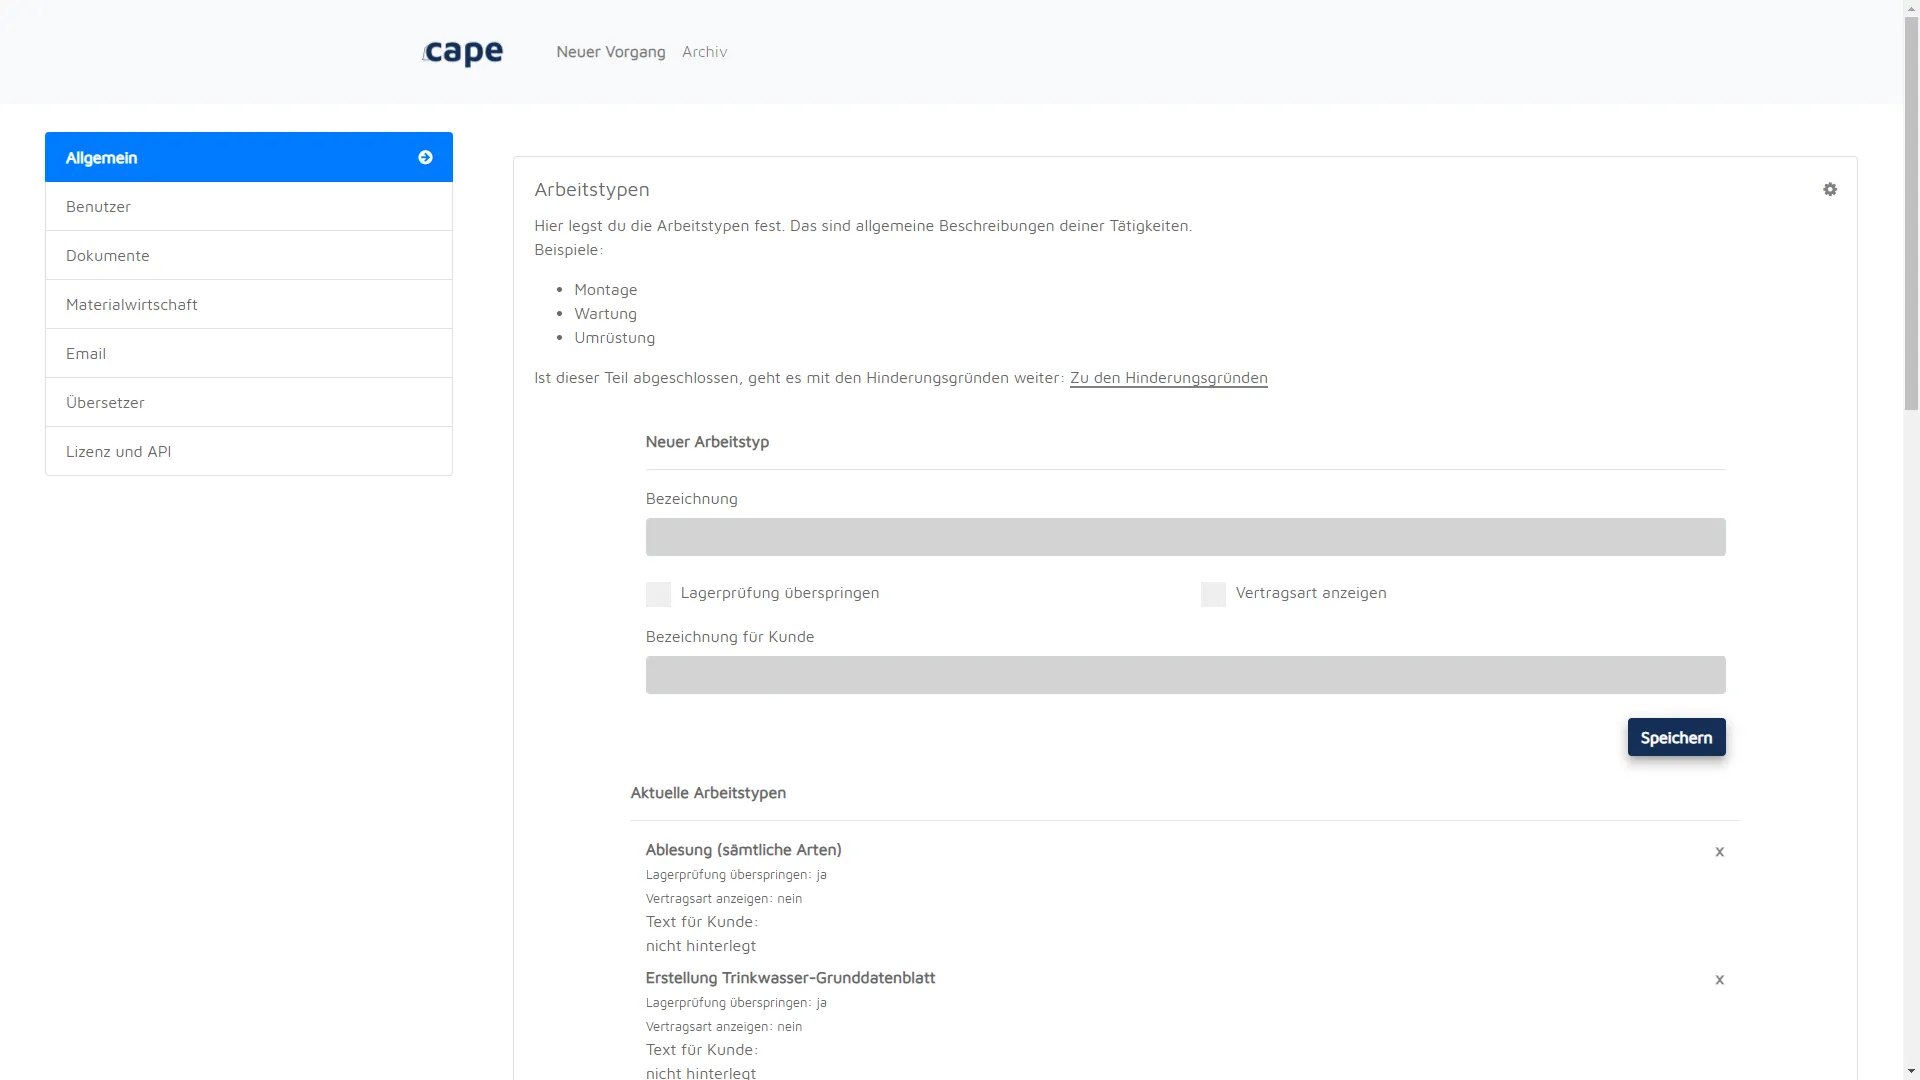Select the Email sidebar entry
The height and width of the screenshot is (1080, 1920).
[249, 353]
